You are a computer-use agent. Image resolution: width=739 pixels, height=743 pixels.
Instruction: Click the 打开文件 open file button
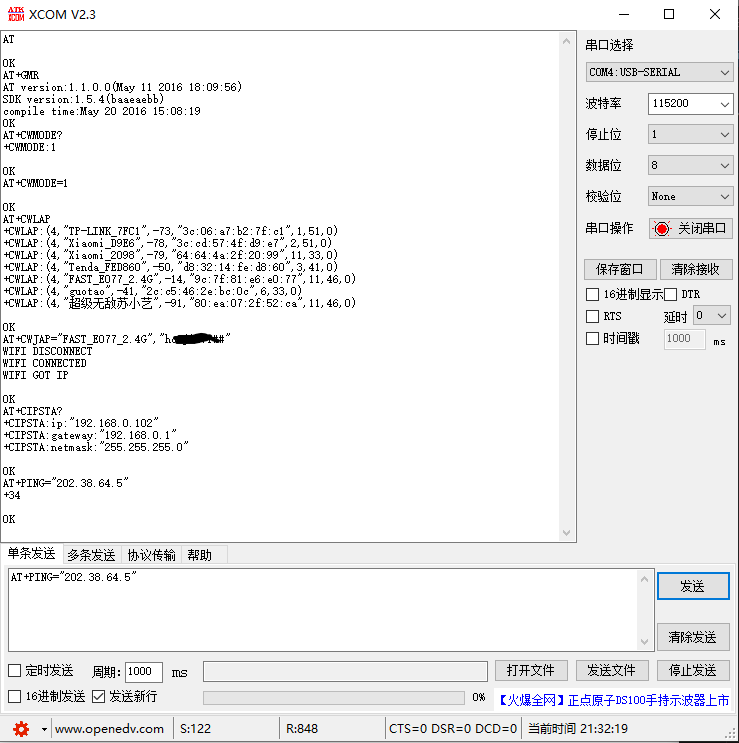point(531,671)
